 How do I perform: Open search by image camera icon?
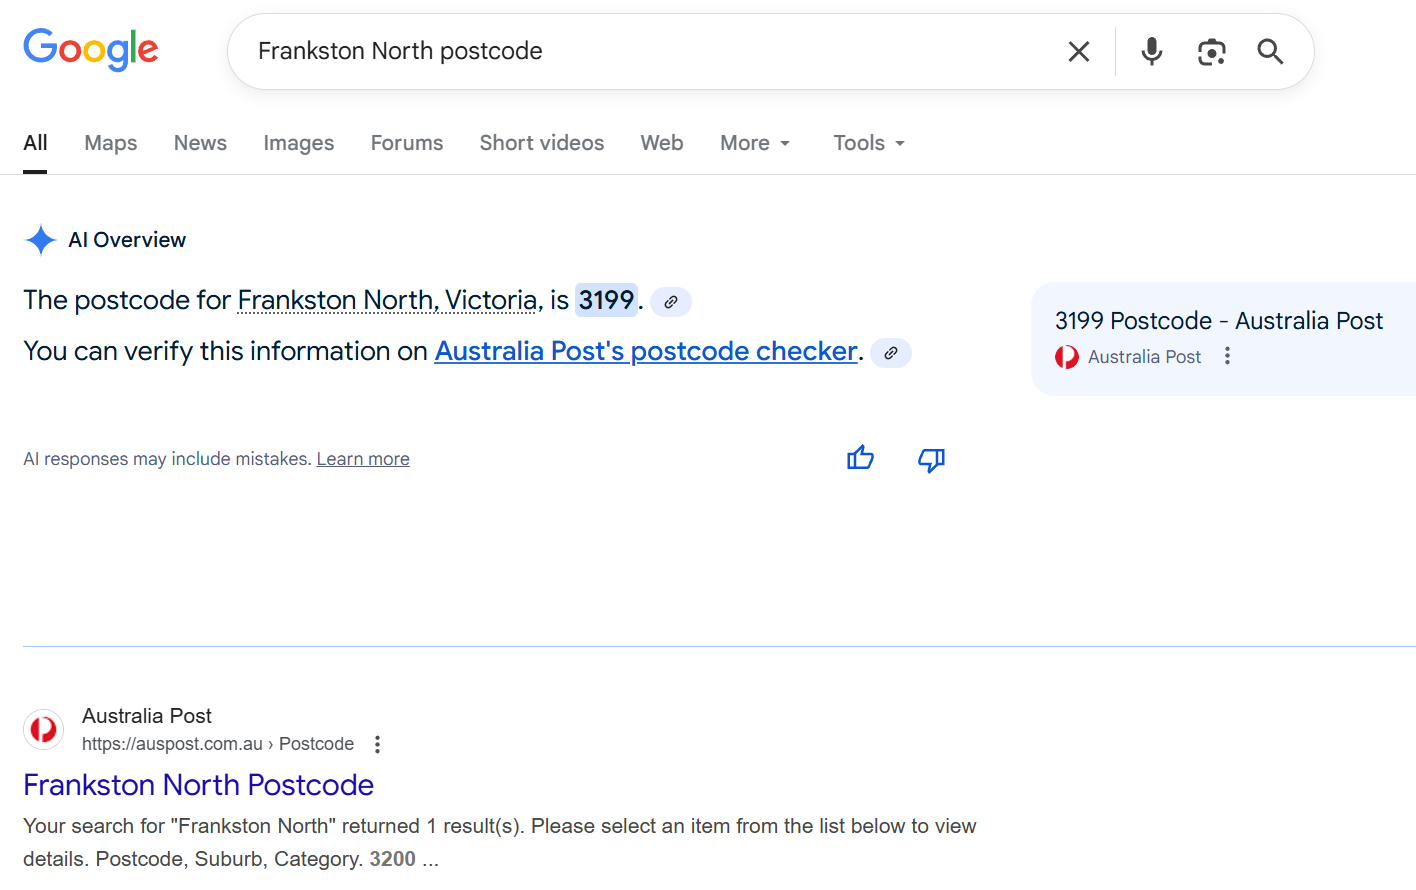[1211, 52]
